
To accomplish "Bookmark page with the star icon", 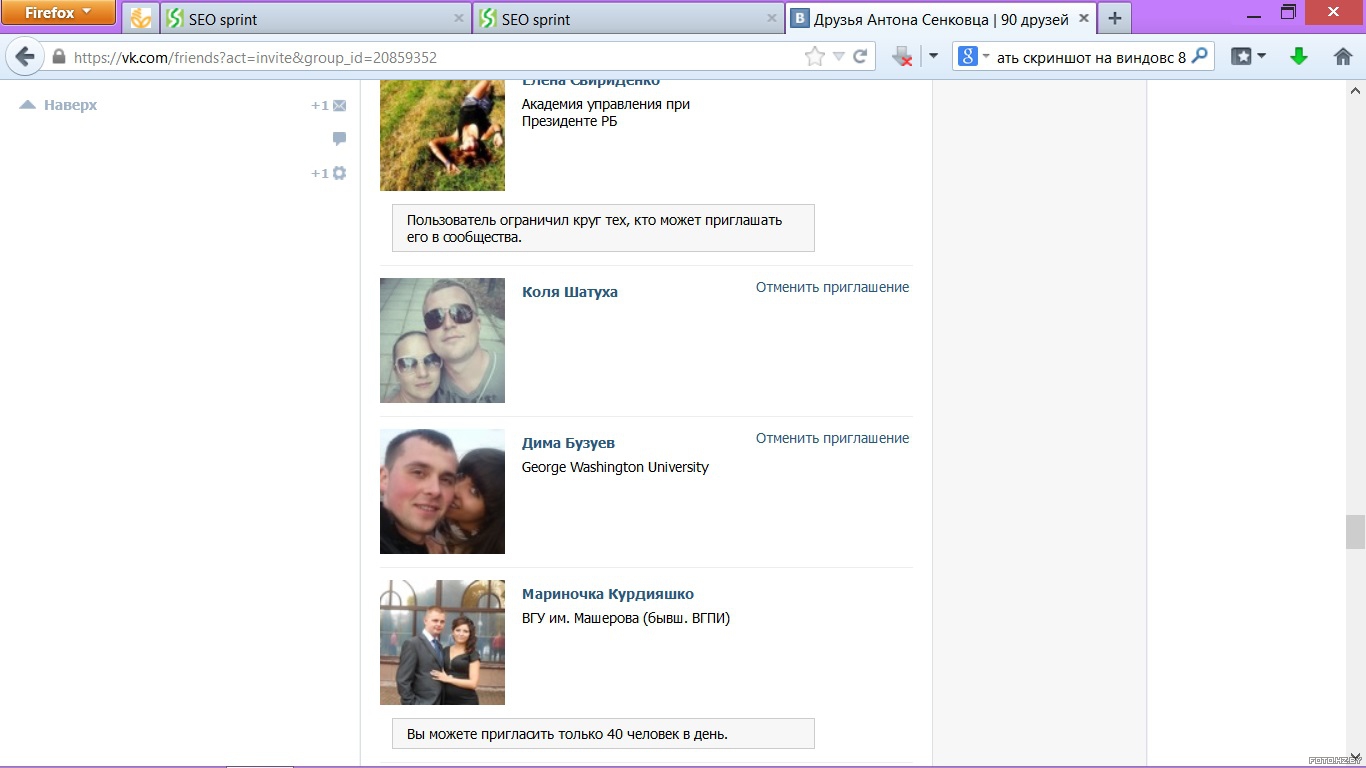I will click(x=815, y=57).
